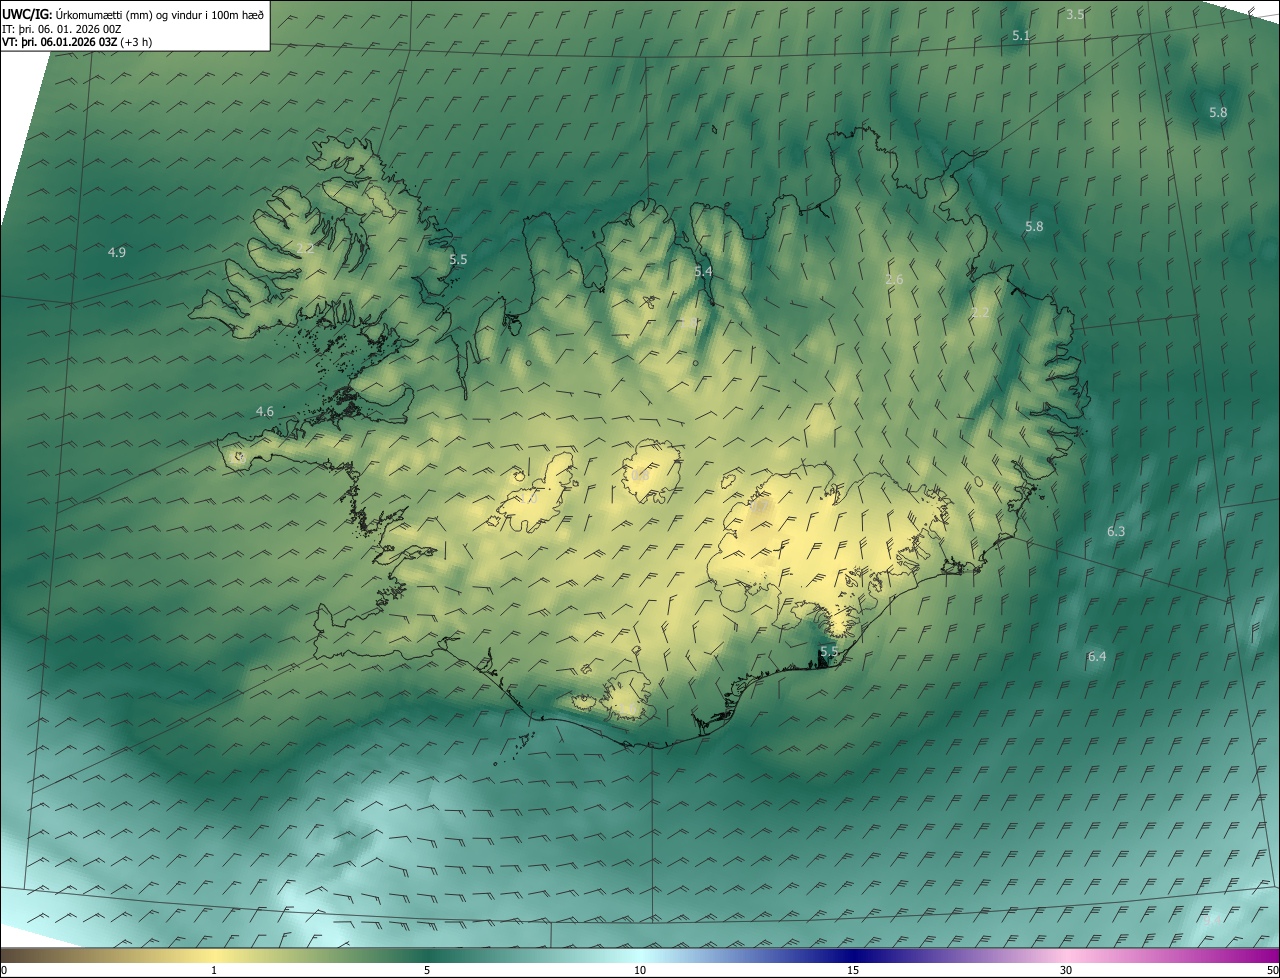Click the 1 tick label on the color scale
This screenshot has width=1280, height=978.
214,970
